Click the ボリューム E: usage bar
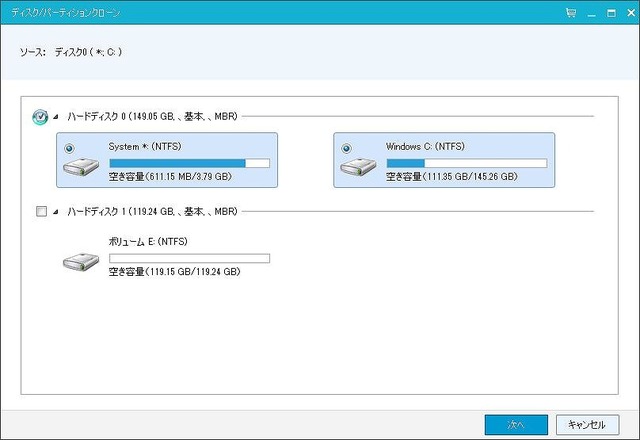 [x=189, y=258]
